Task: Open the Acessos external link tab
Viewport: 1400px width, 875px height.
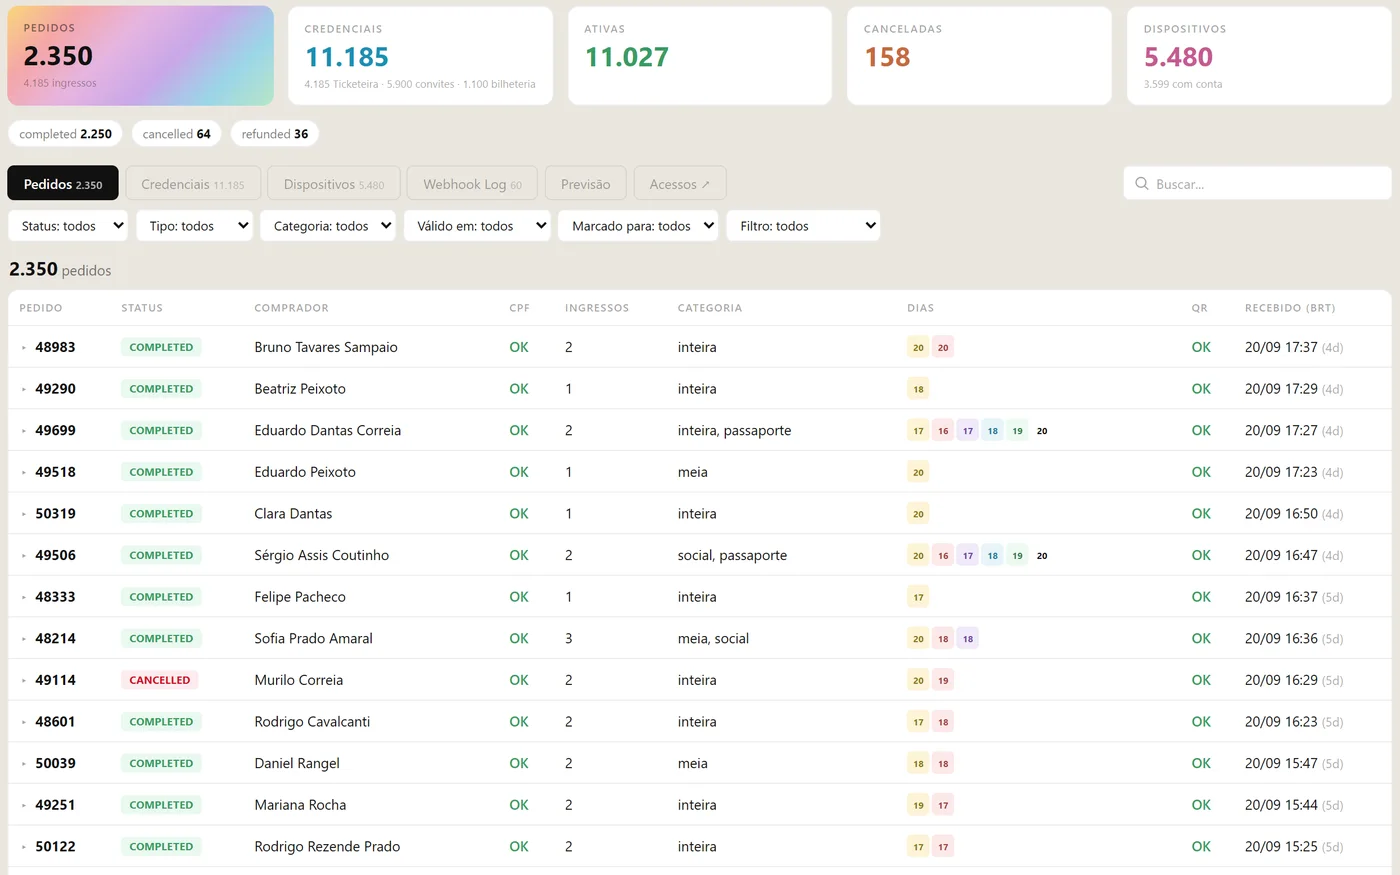Action: click(x=680, y=184)
